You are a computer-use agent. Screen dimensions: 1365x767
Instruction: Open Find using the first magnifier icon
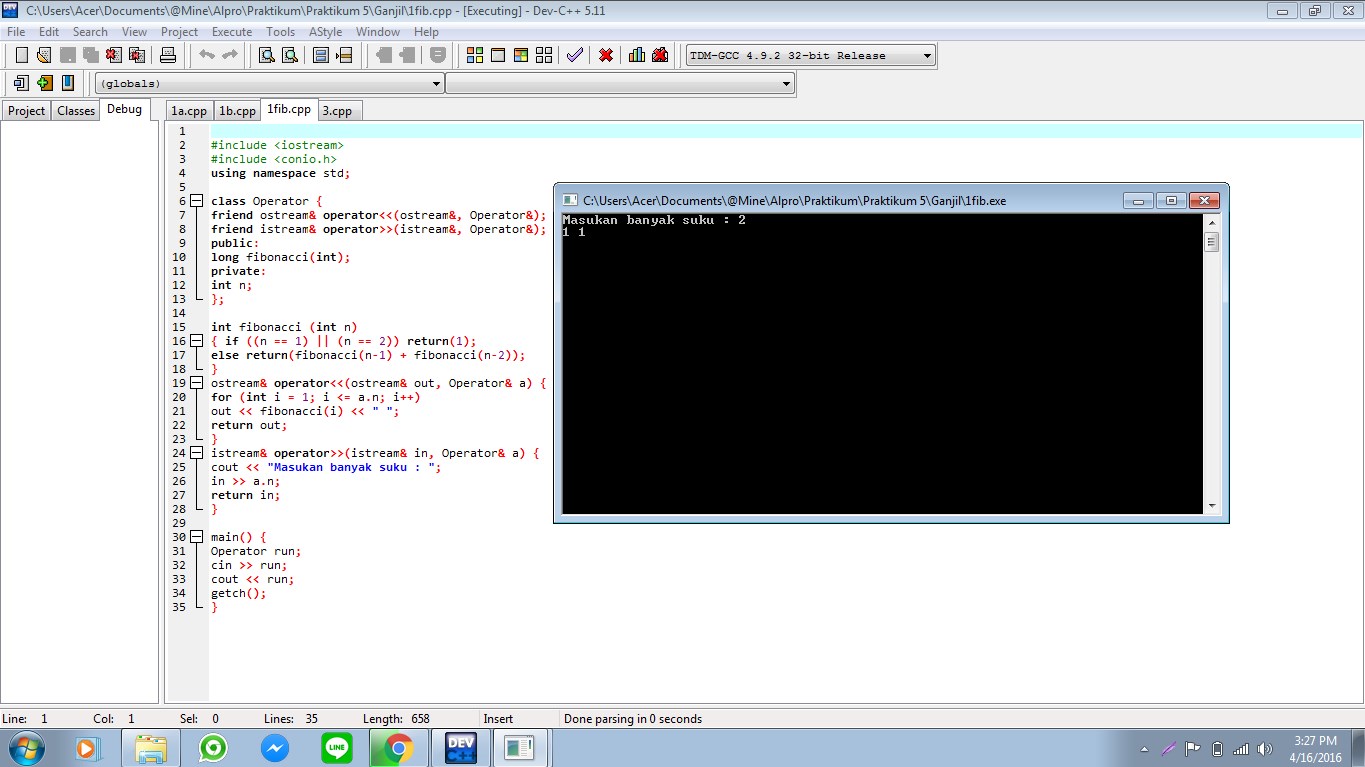coord(267,55)
